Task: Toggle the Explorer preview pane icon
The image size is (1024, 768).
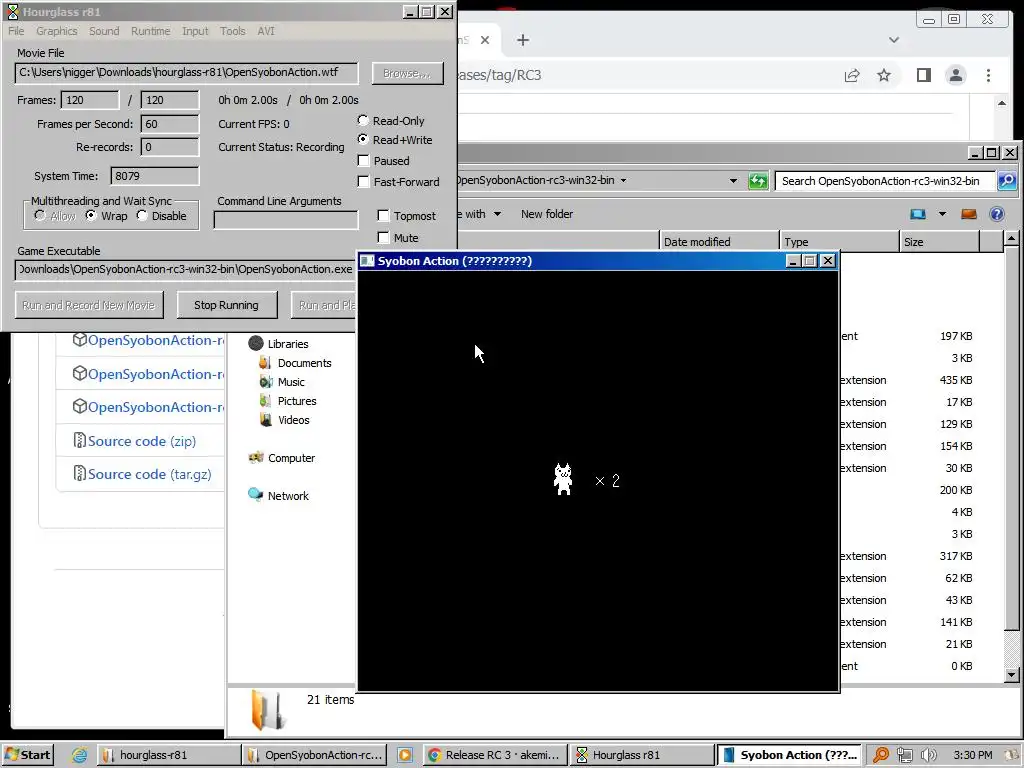Action: coord(968,214)
